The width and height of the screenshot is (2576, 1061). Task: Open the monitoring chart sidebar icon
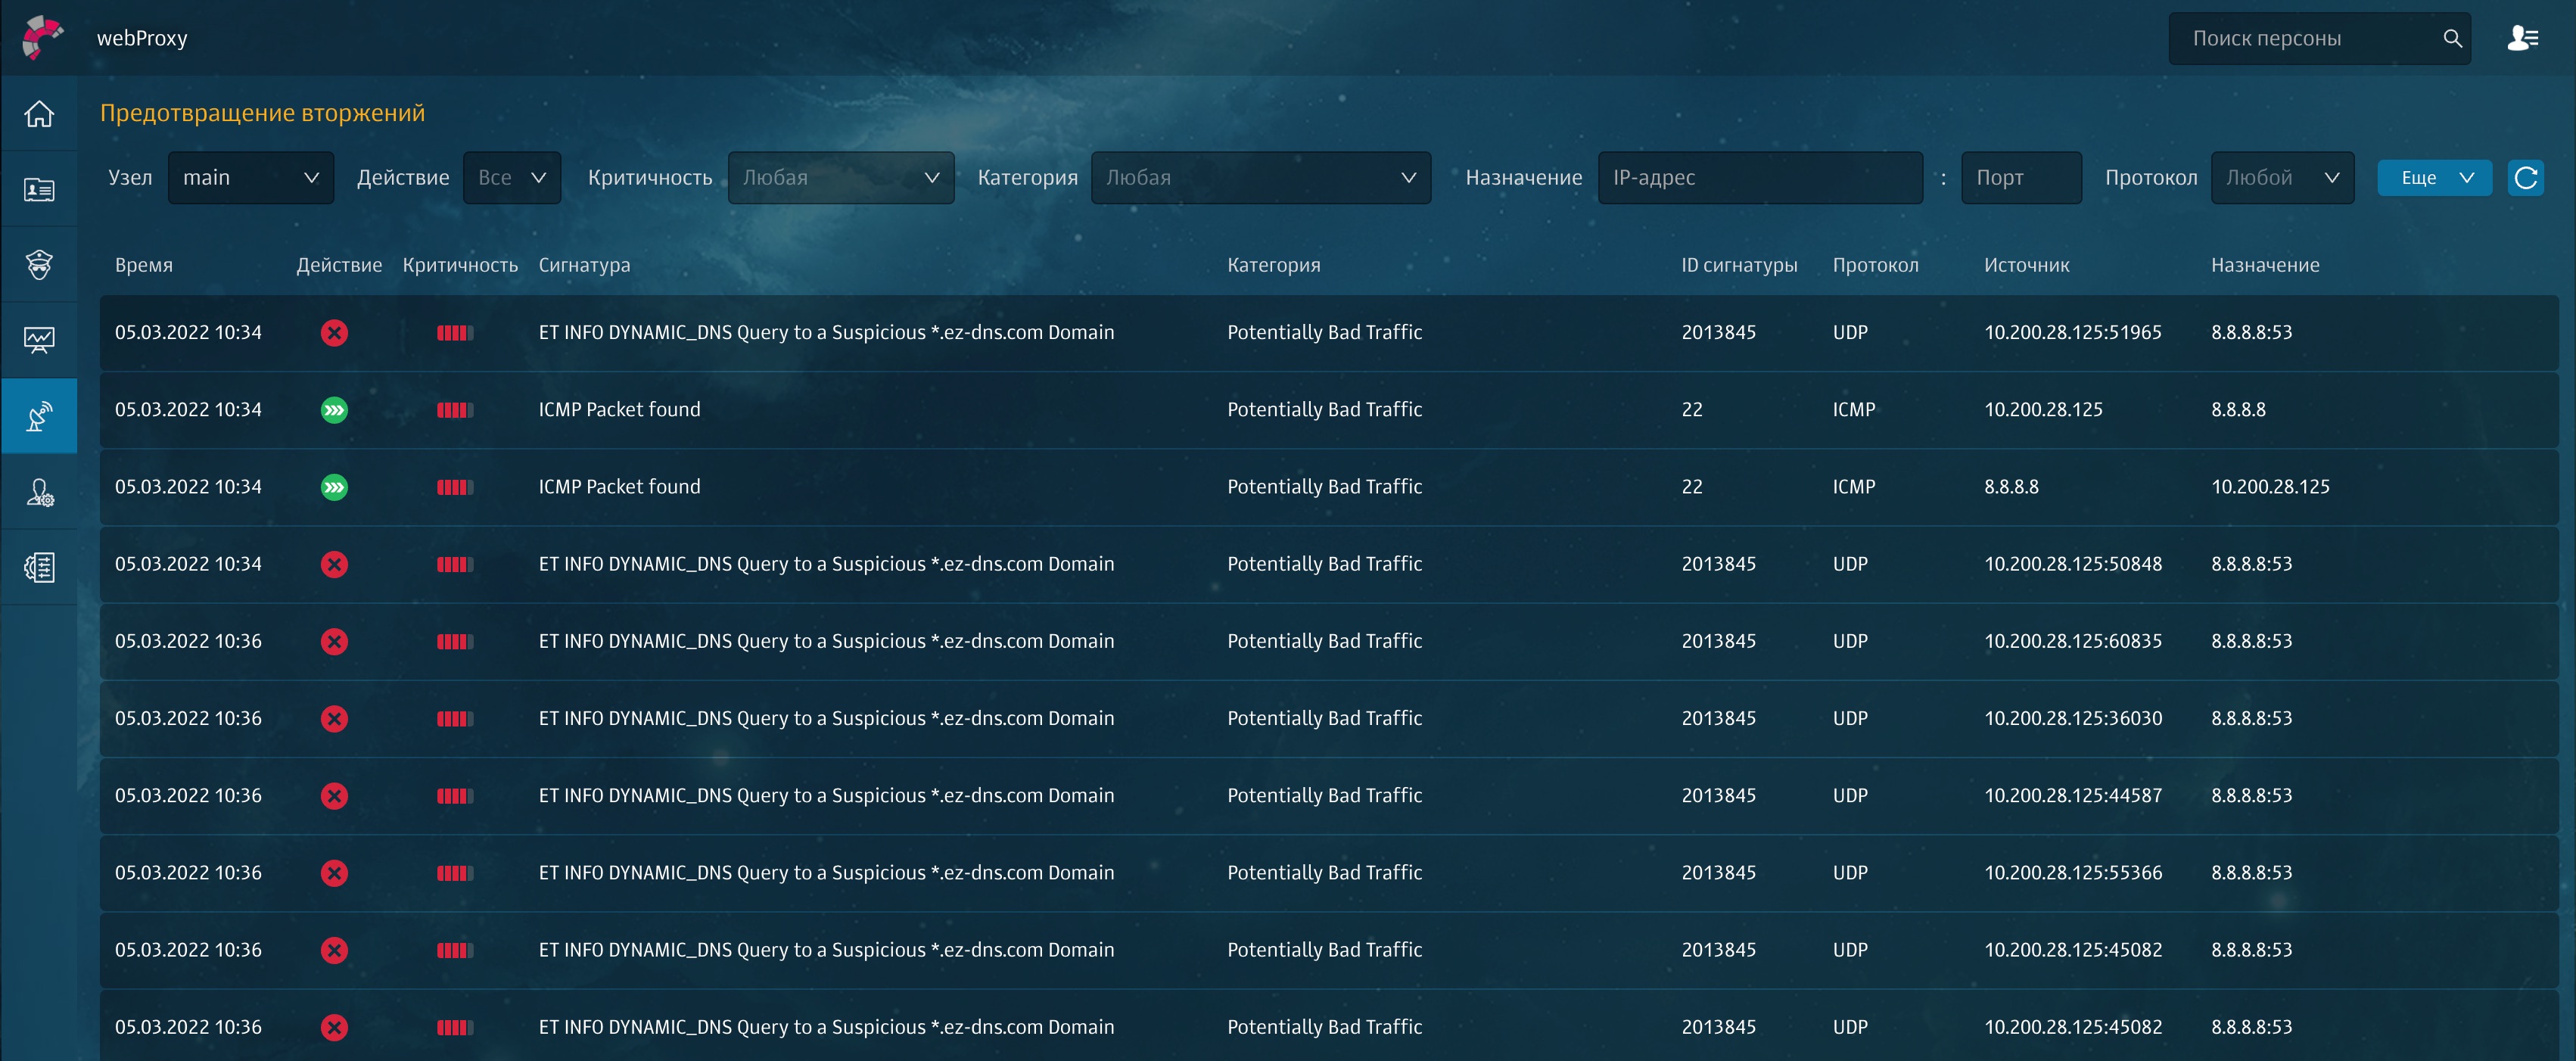pos(39,340)
